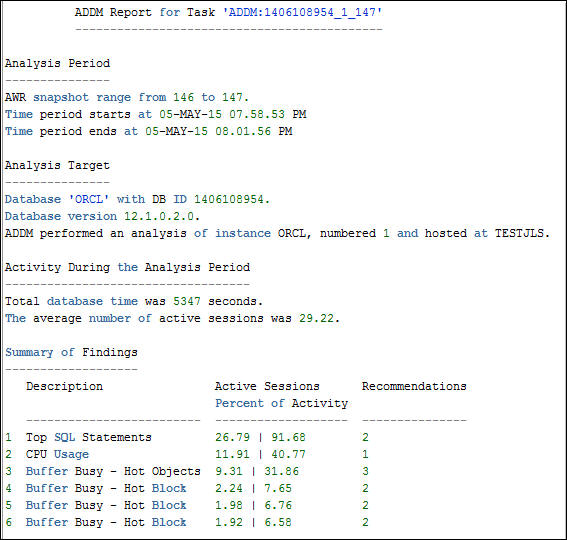Click the Hot Block row with 1.92 | 6.58
Viewport: 567px width, 540px height.
tap(187, 522)
